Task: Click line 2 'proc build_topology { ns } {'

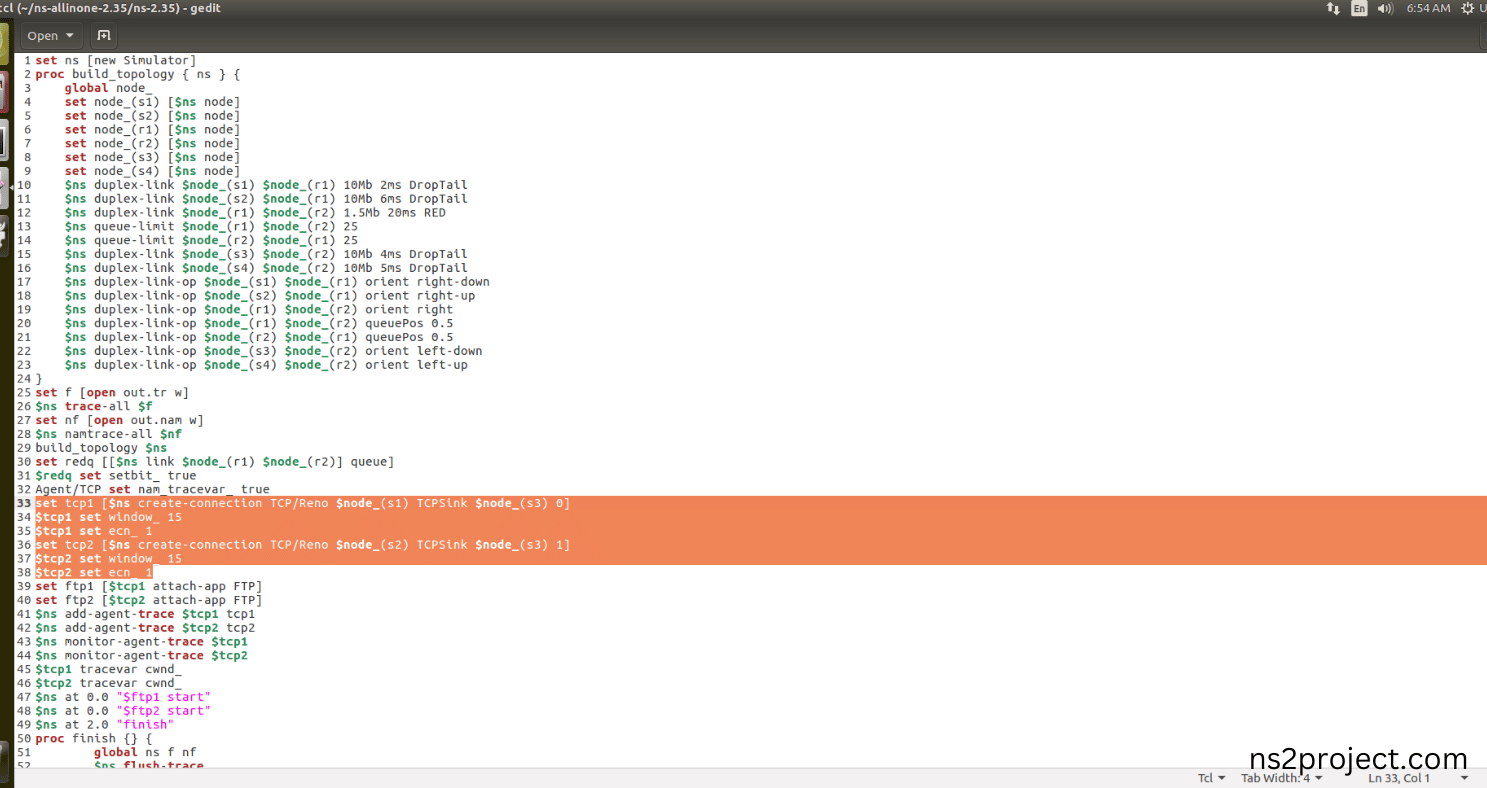Action: point(138,74)
